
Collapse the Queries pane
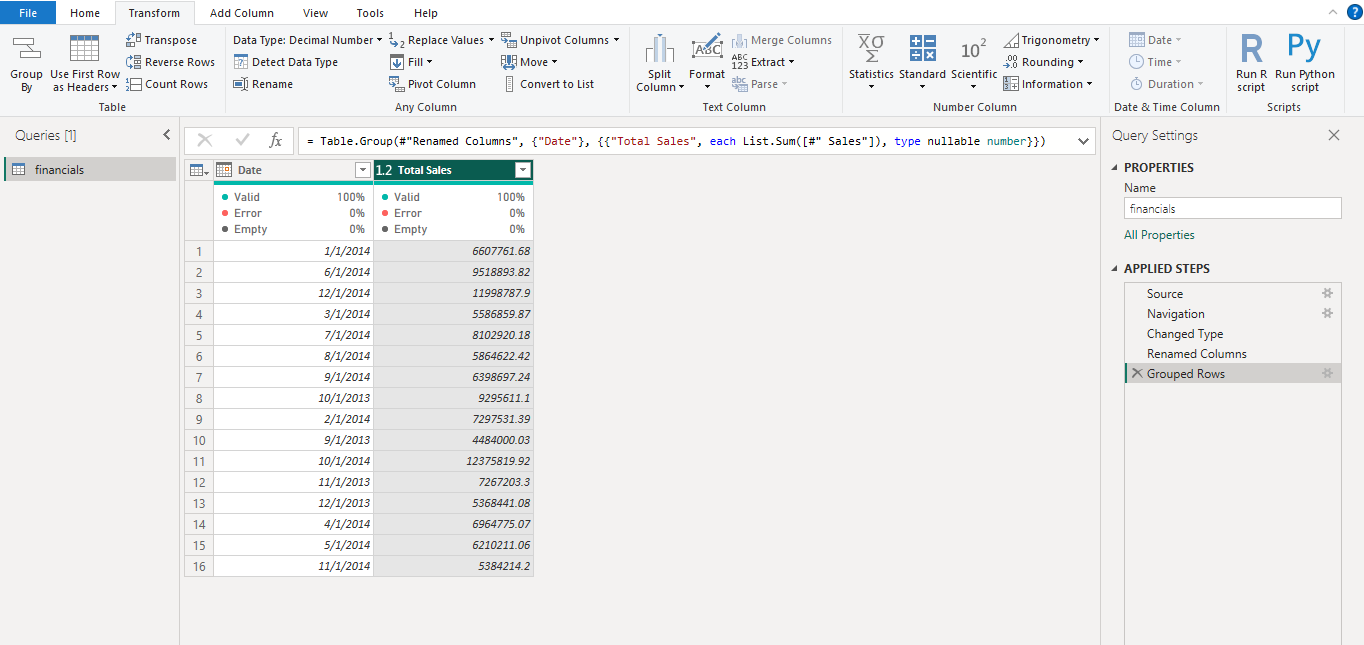166,135
